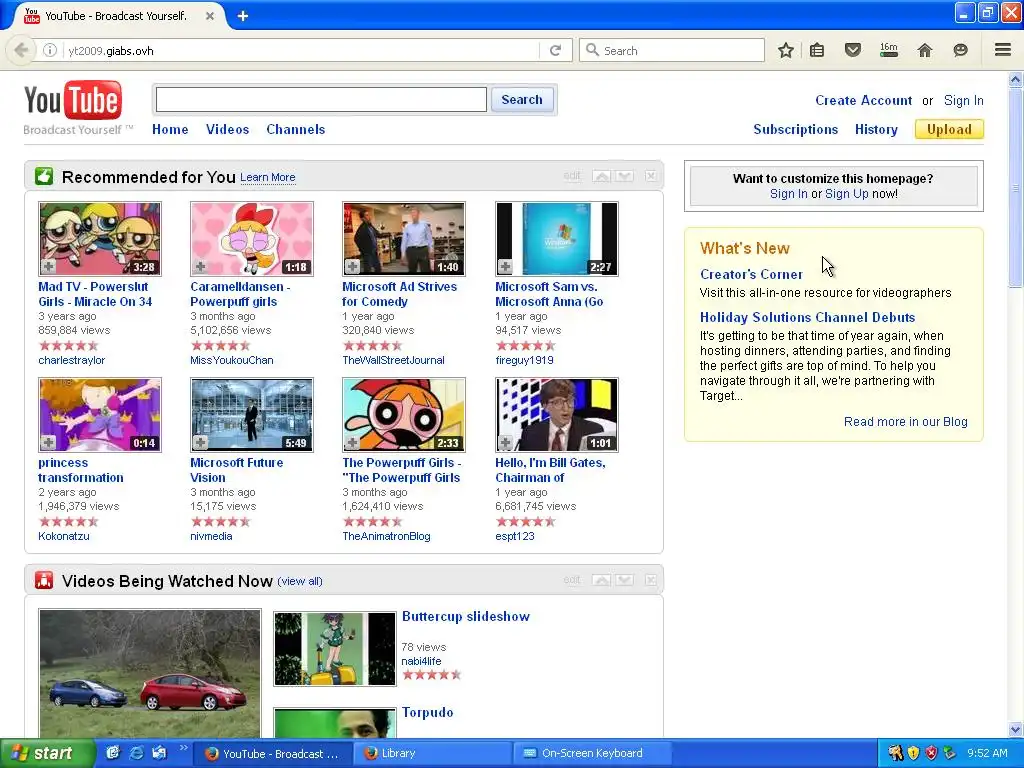Add Microsoft Ad Strives video to queue
This screenshot has height=768, width=1024.
pyautogui.click(x=352, y=266)
